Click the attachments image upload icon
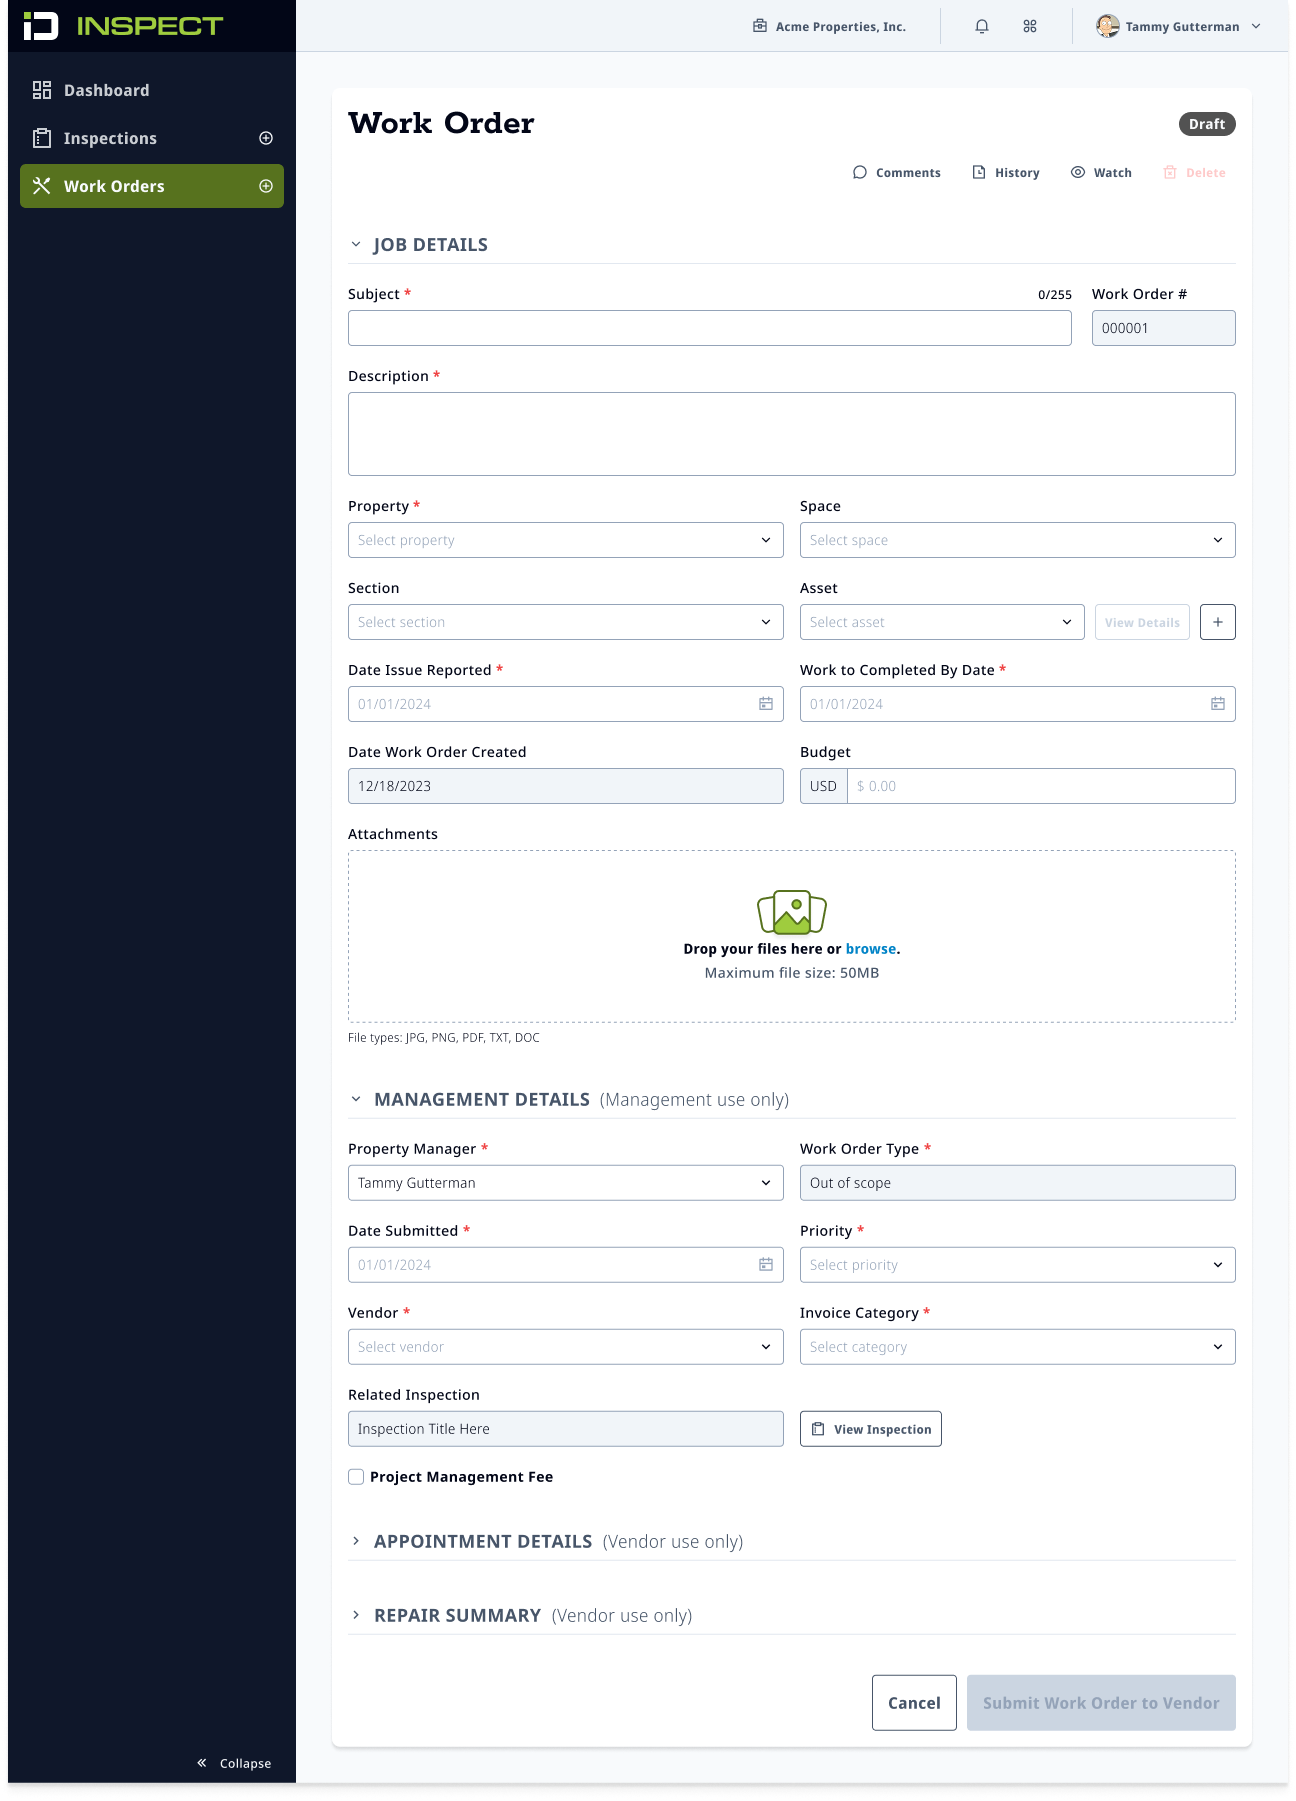This screenshot has height=1801, width=1296. coord(792,912)
